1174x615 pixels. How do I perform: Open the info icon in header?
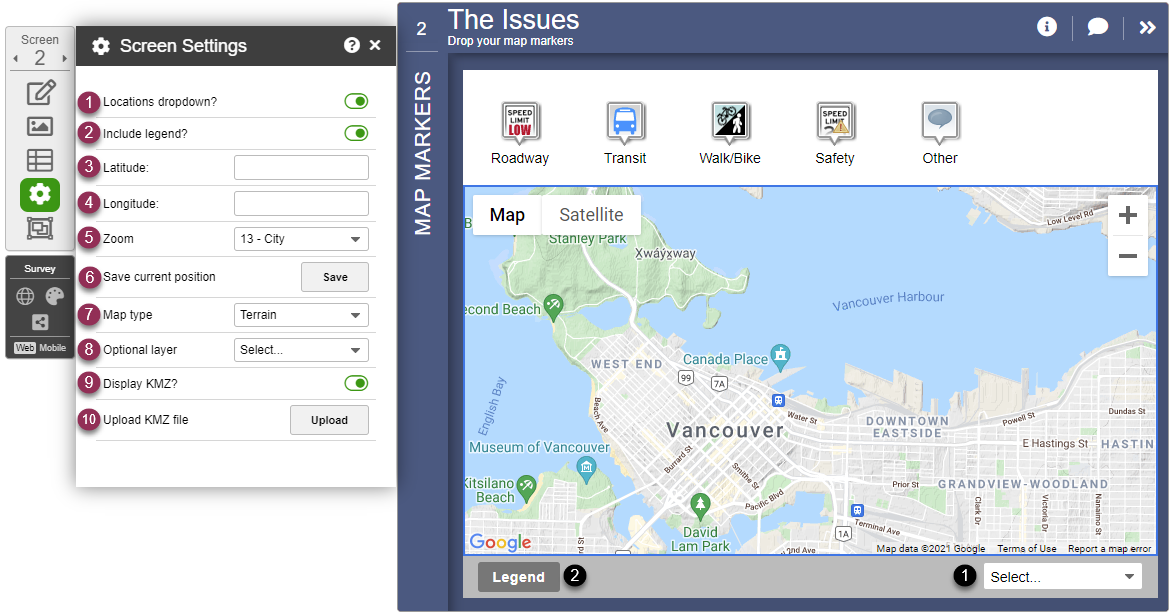[1047, 27]
